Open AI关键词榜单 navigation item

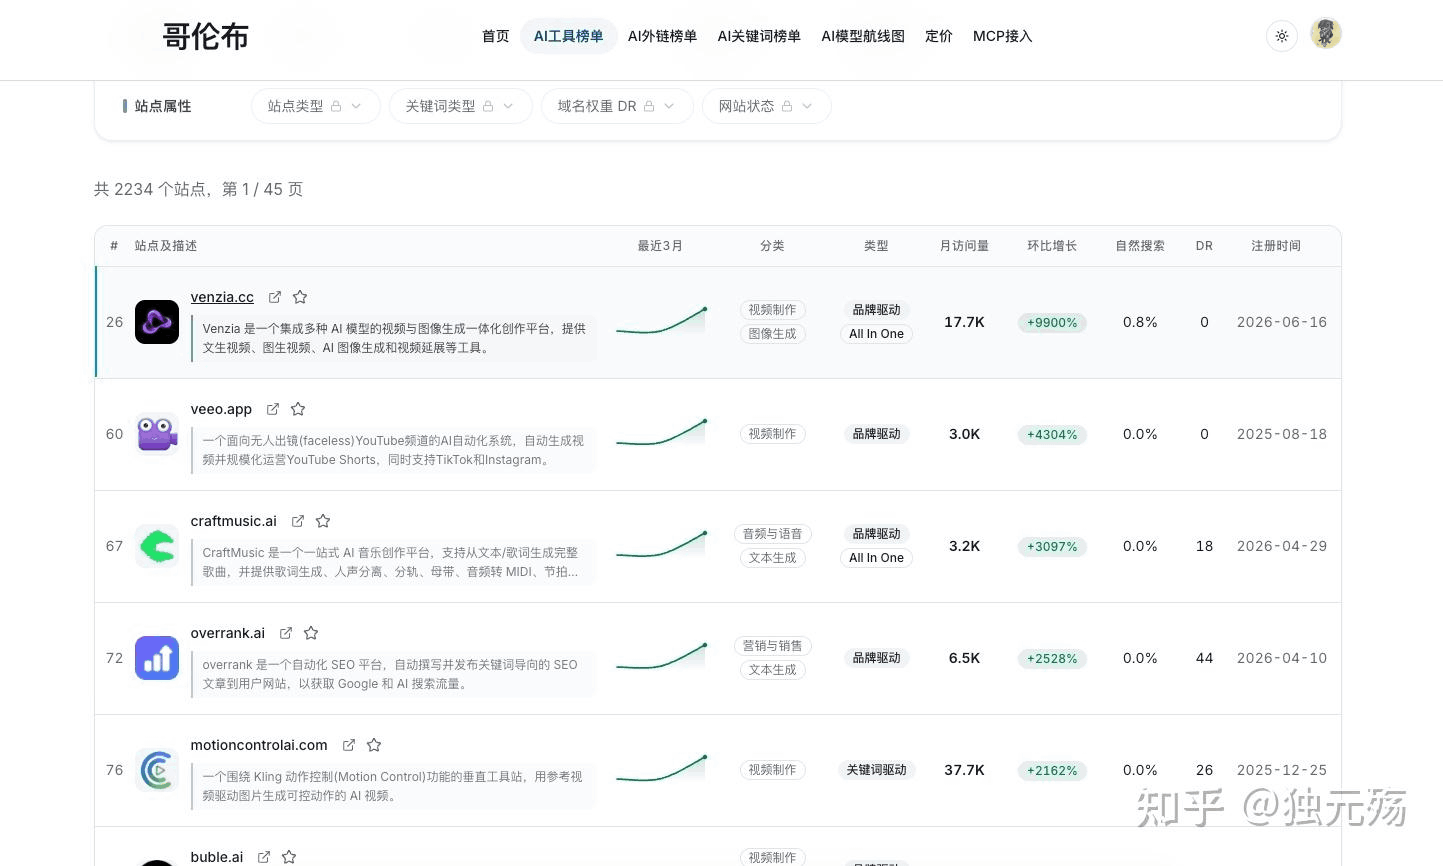click(x=759, y=36)
